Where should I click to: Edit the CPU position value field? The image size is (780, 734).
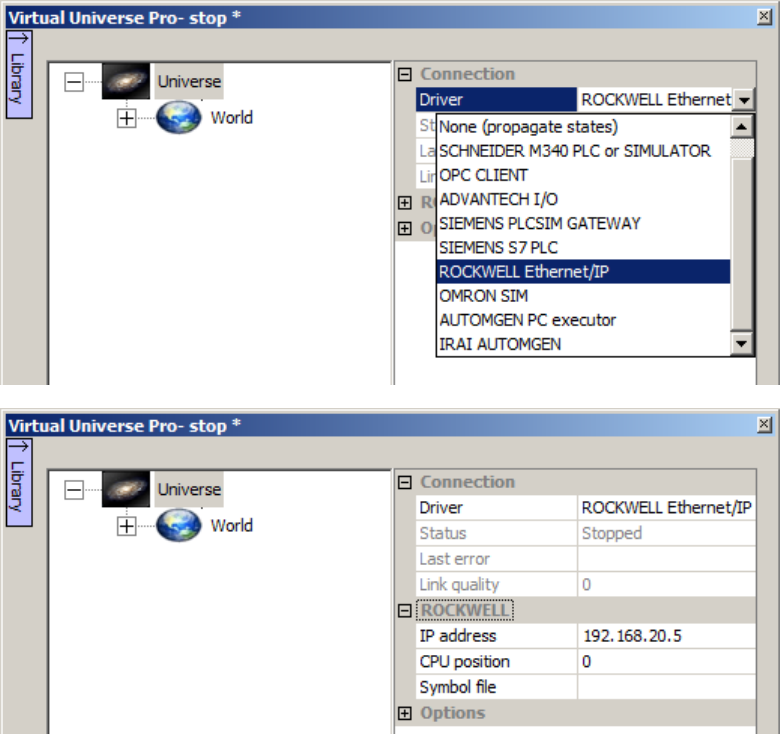click(x=667, y=662)
